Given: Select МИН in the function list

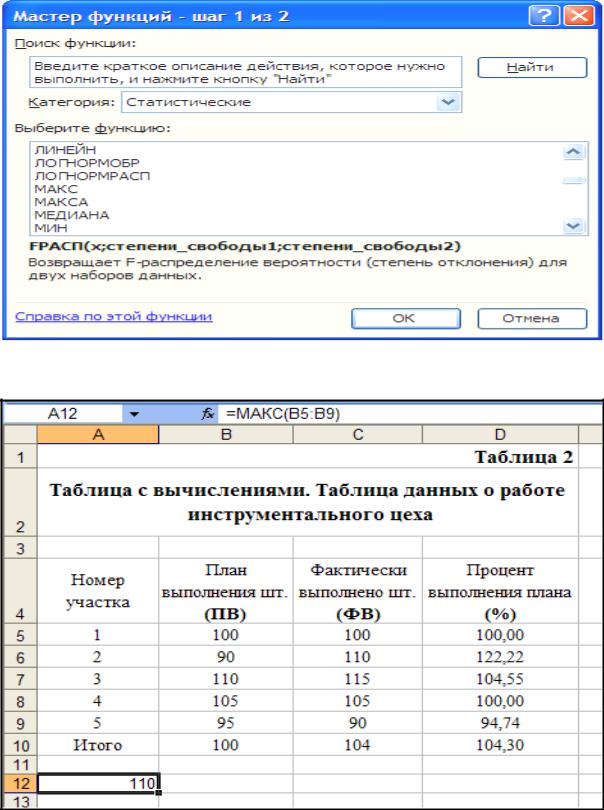Looking at the screenshot, I should point(51,228).
